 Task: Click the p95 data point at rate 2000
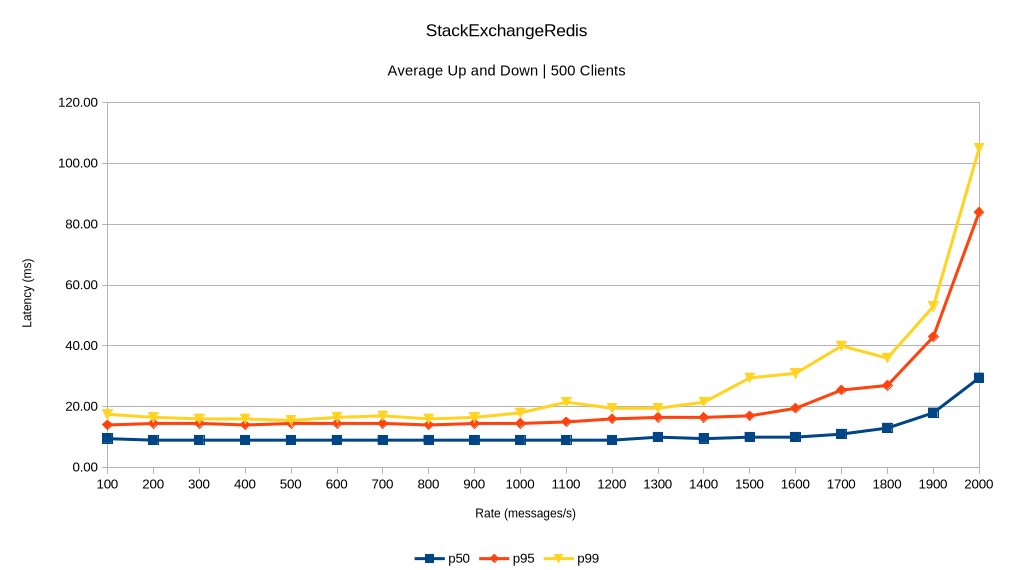click(x=978, y=212)
